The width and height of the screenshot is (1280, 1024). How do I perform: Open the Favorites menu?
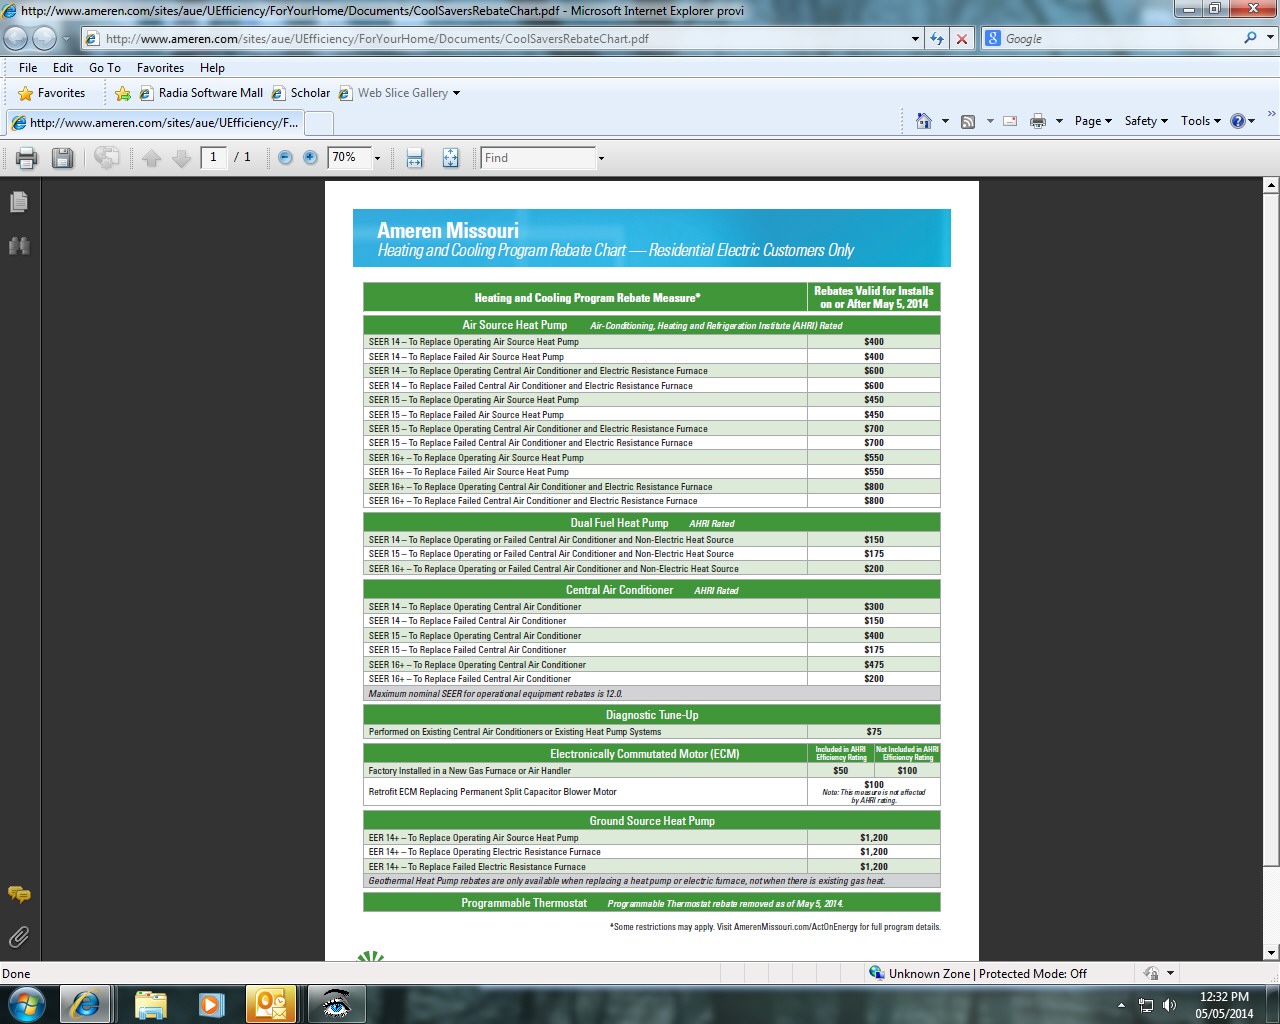pyautogui.click(x=160, y=68)
